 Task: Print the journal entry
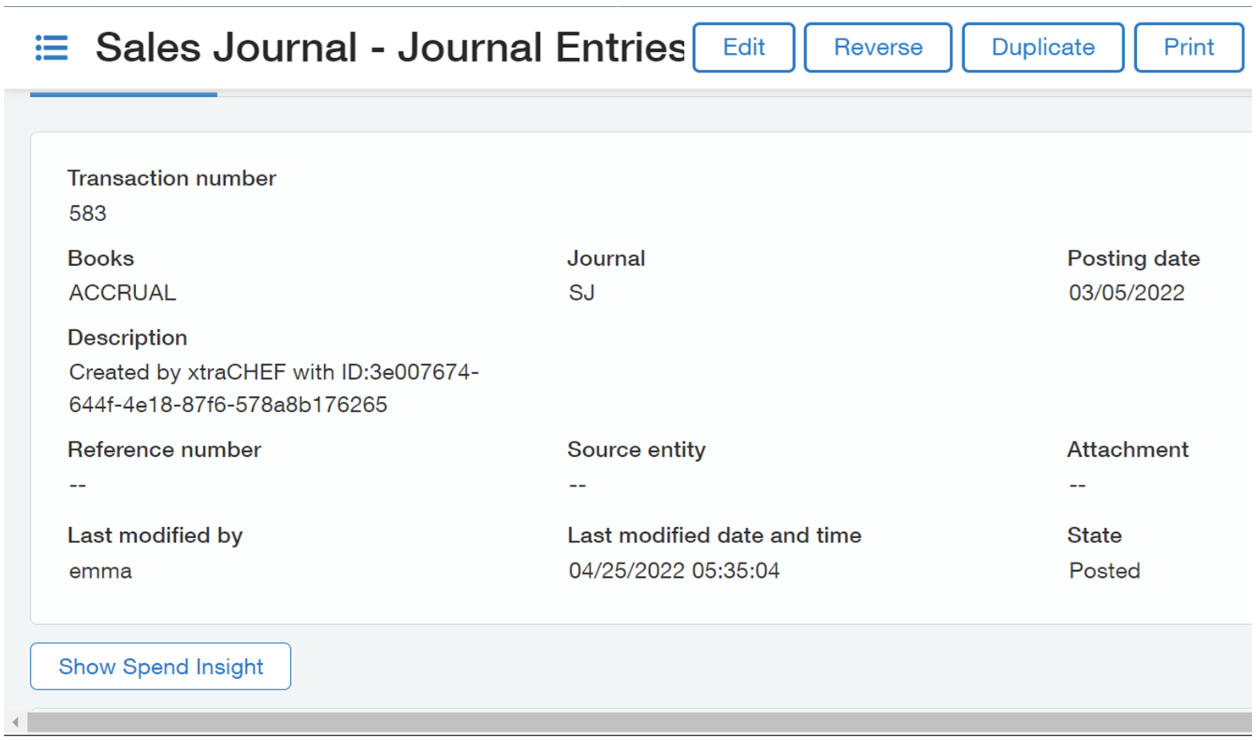point(1188,47)
